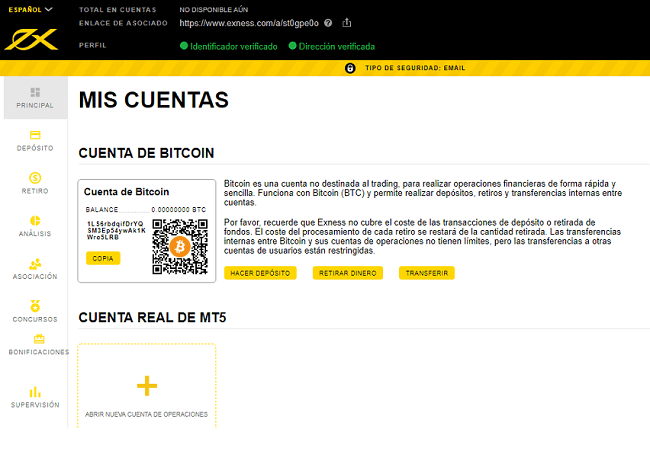Click the Bitcoin QR code

180,247
